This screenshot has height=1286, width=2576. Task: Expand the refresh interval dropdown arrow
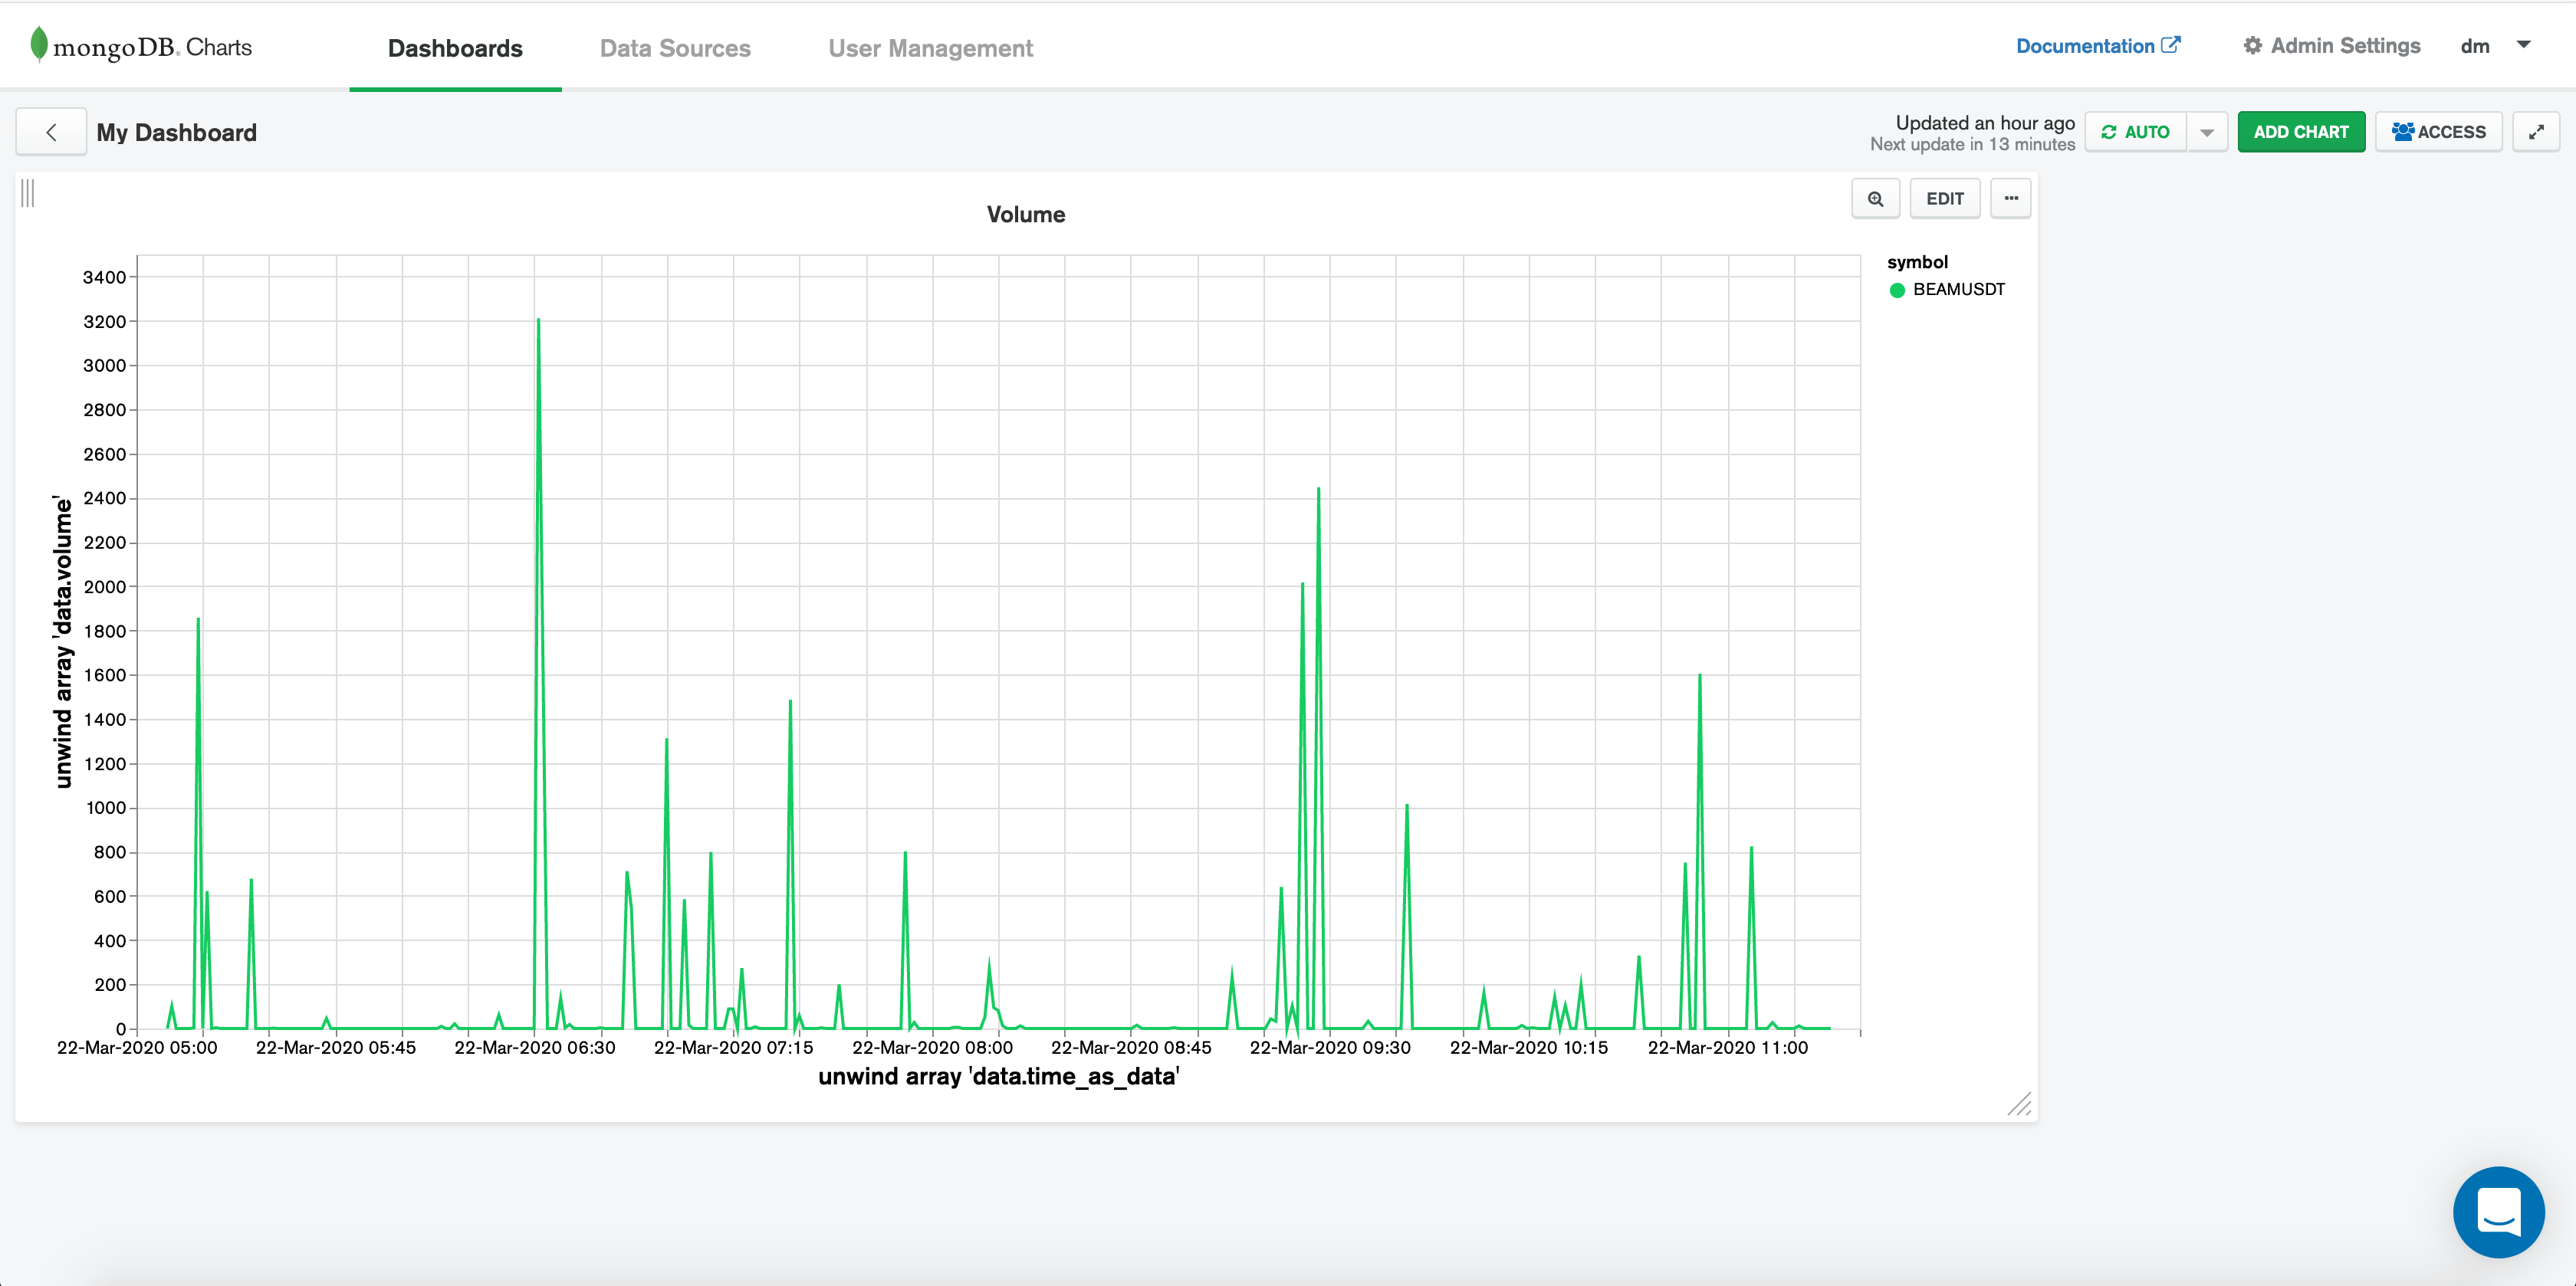click(x=2206, y=132)
